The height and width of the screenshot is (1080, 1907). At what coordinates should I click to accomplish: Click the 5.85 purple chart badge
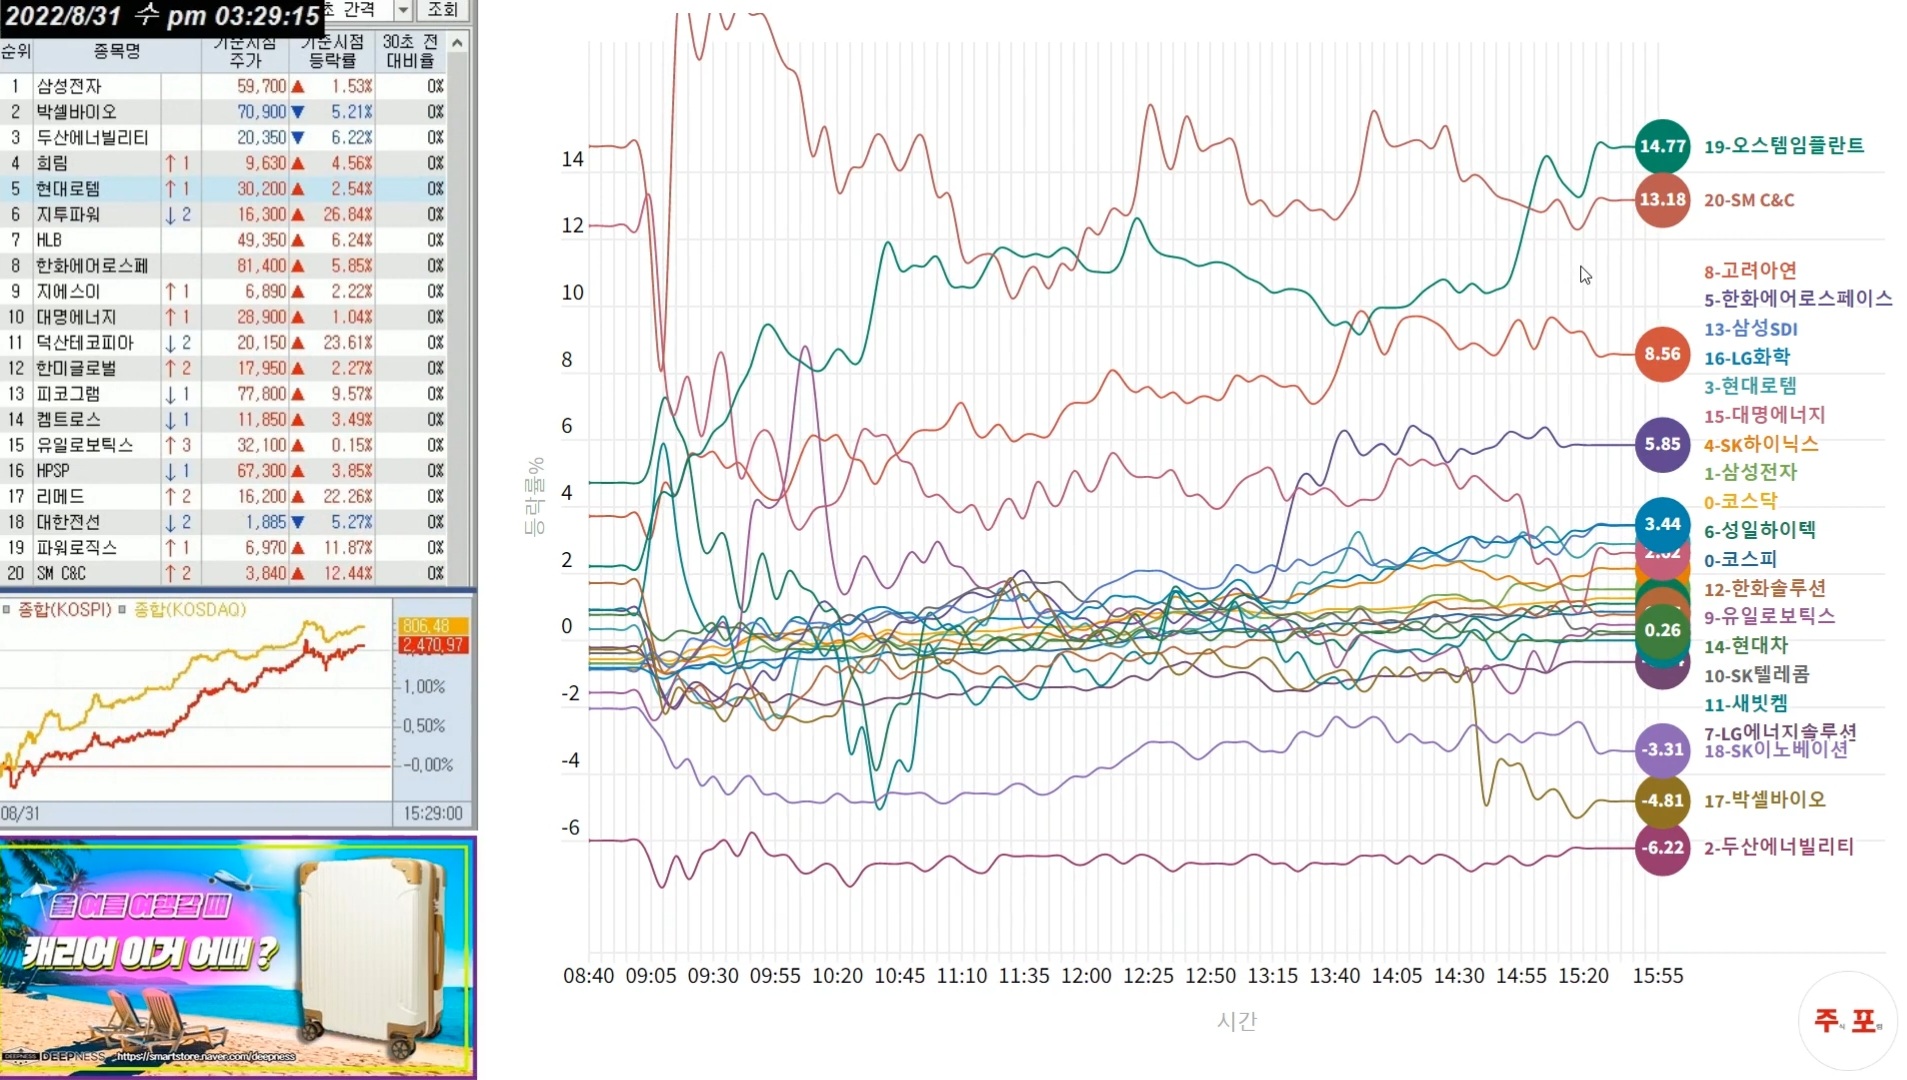[1662, 444]
